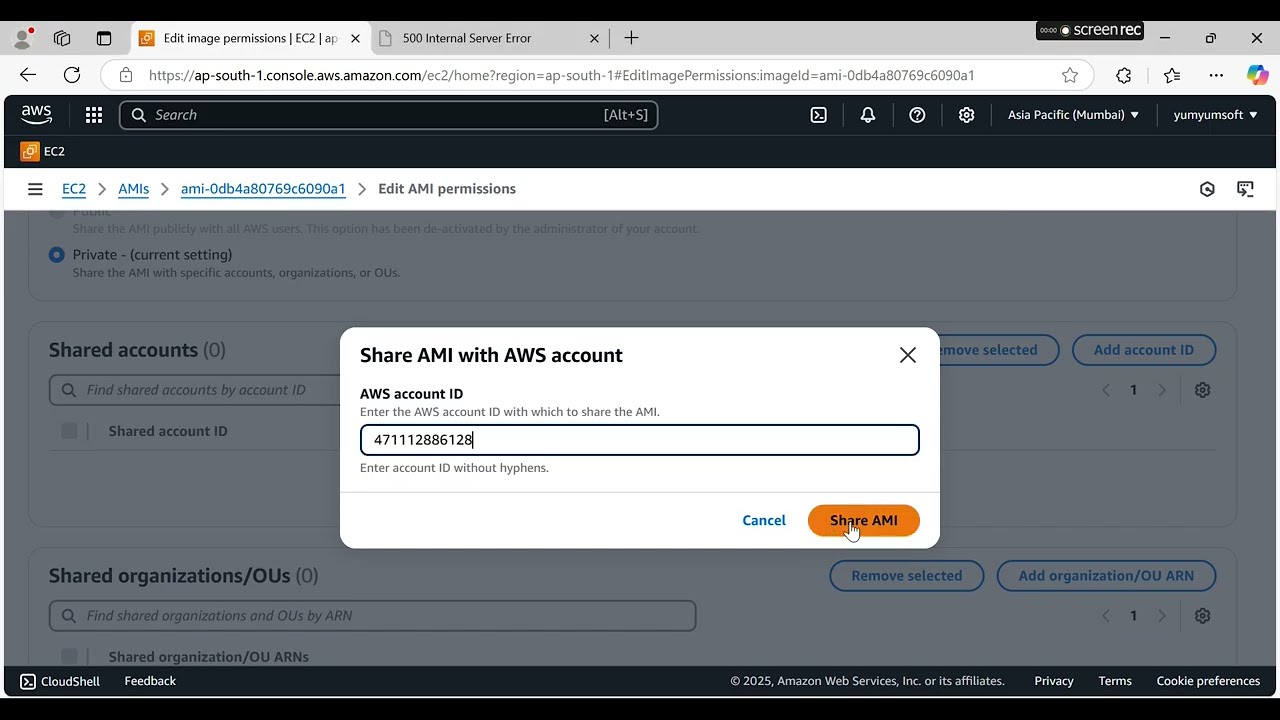Click the browser back arrow

click(x=28, y=75)
